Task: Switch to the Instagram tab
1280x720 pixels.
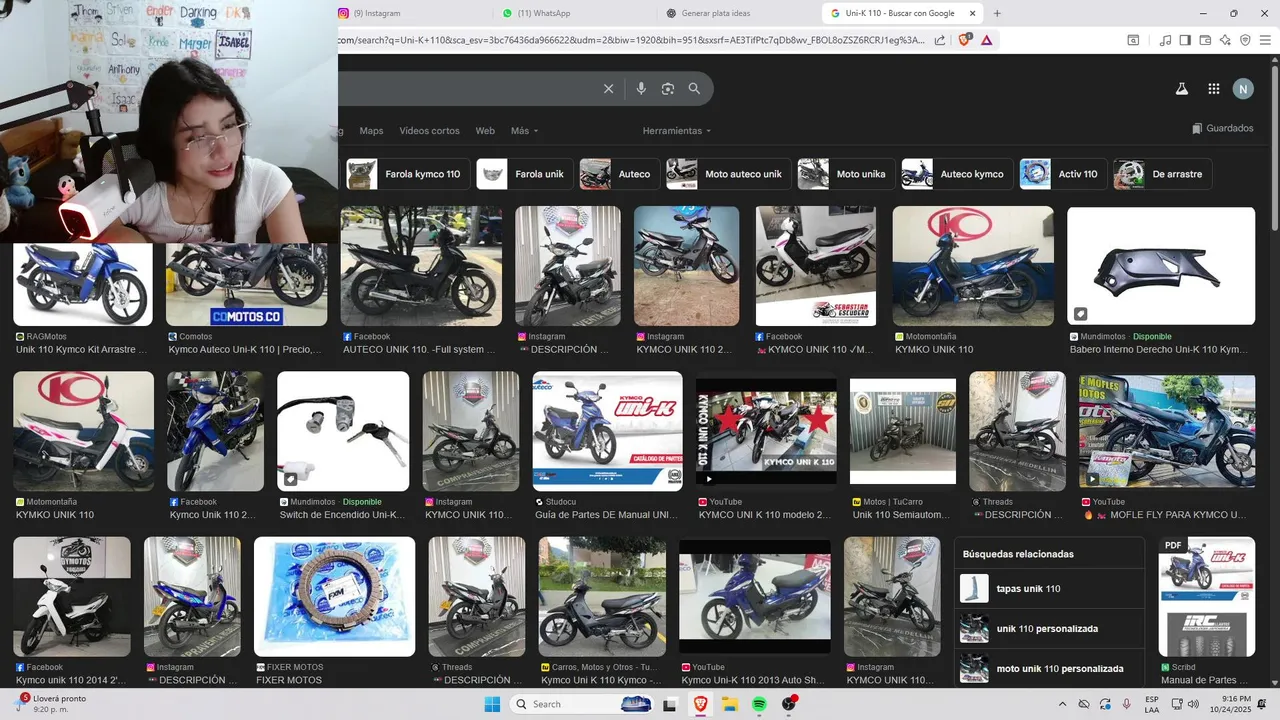Action: [x=410, y=13]
